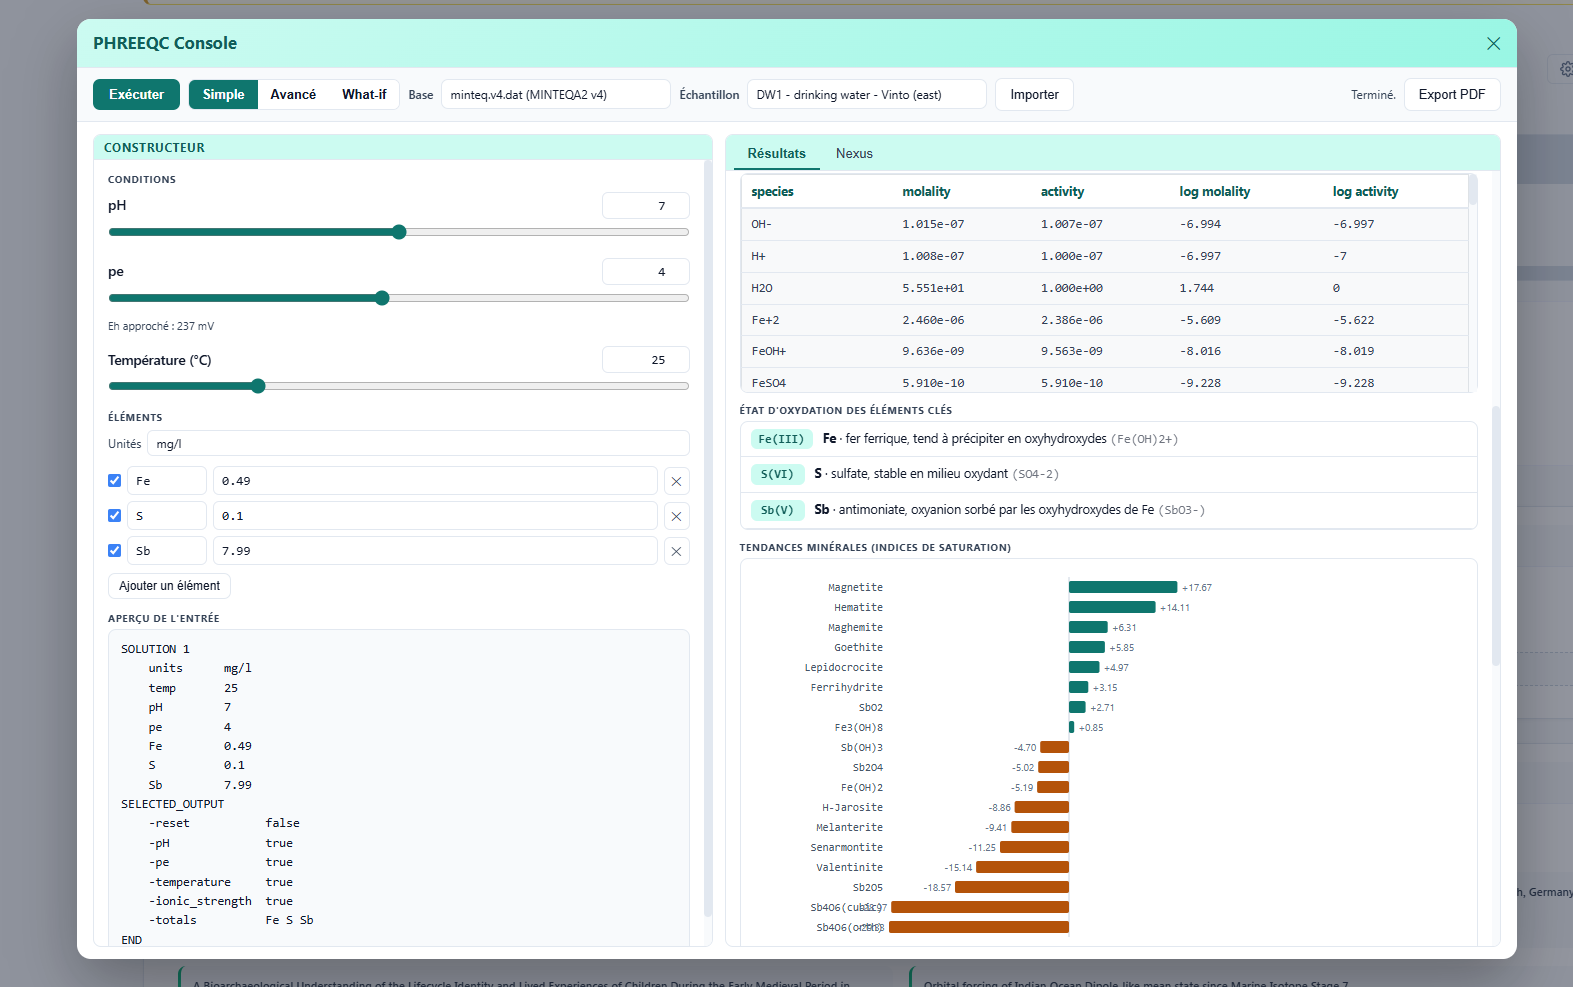Switch to the Nexus tab
This screenshot has width=1573, height=987.
(x=854, y=153)
